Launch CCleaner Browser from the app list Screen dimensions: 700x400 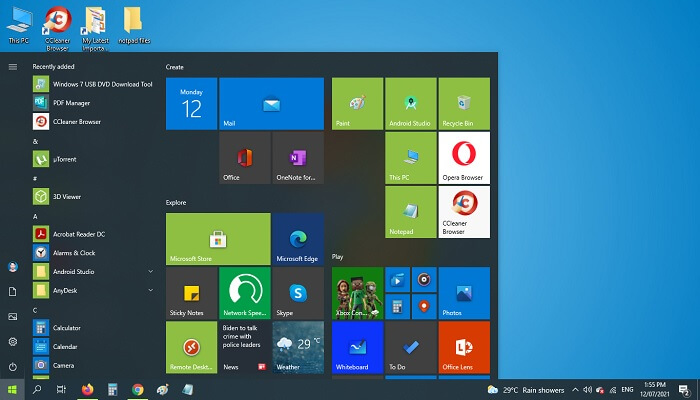pyautogui.click(x=93, y=121)
